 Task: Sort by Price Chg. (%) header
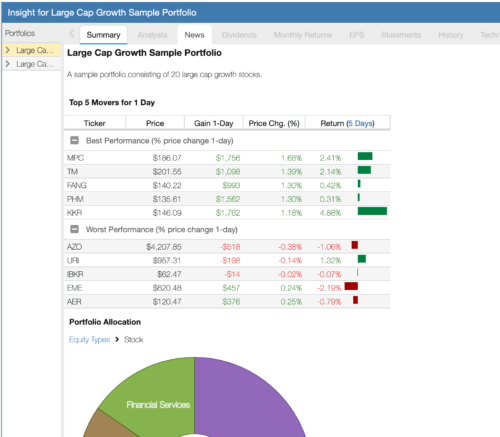pyautogui.click(x=274, y=123)
